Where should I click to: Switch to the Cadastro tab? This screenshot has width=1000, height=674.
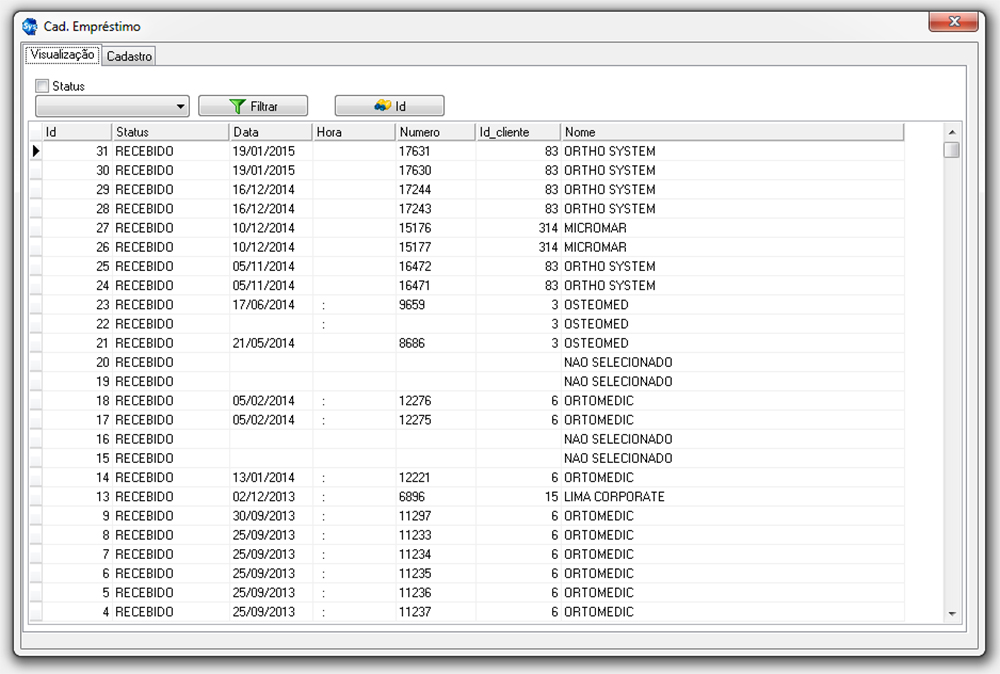coord(129,57)
